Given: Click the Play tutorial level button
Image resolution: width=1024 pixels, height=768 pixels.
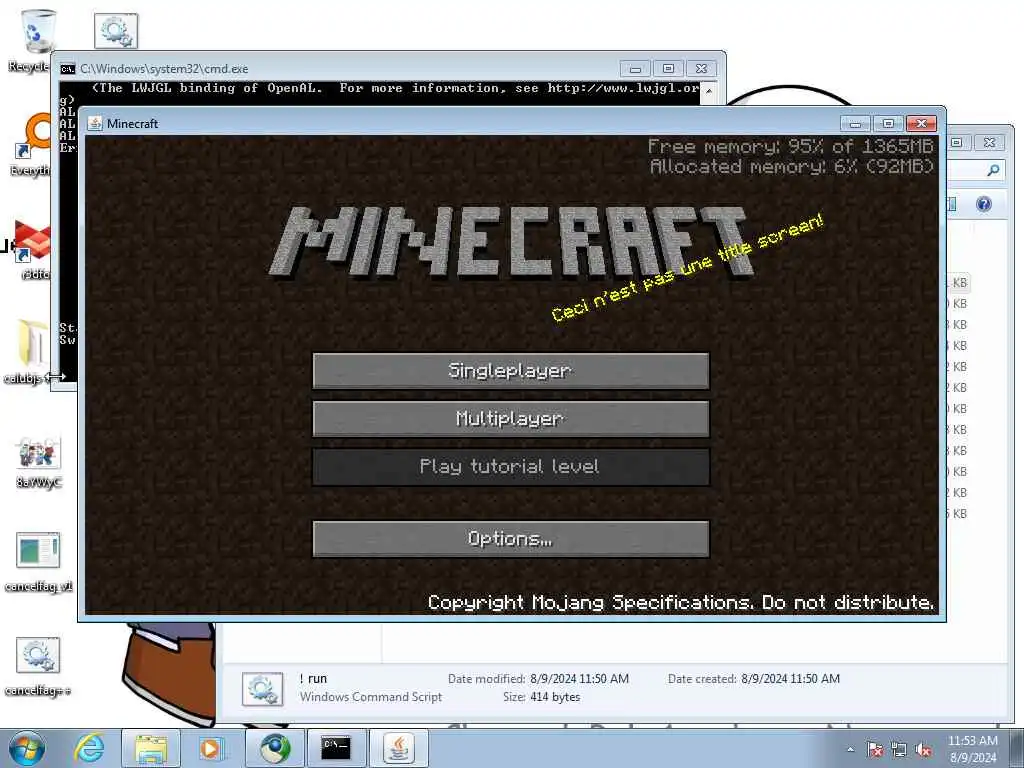Looking at the screenshot, I should 511,466.
